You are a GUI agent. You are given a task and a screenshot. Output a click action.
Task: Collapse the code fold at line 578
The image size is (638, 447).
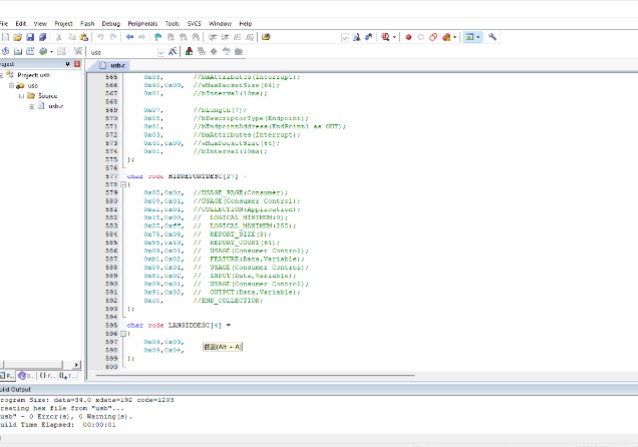123,185
